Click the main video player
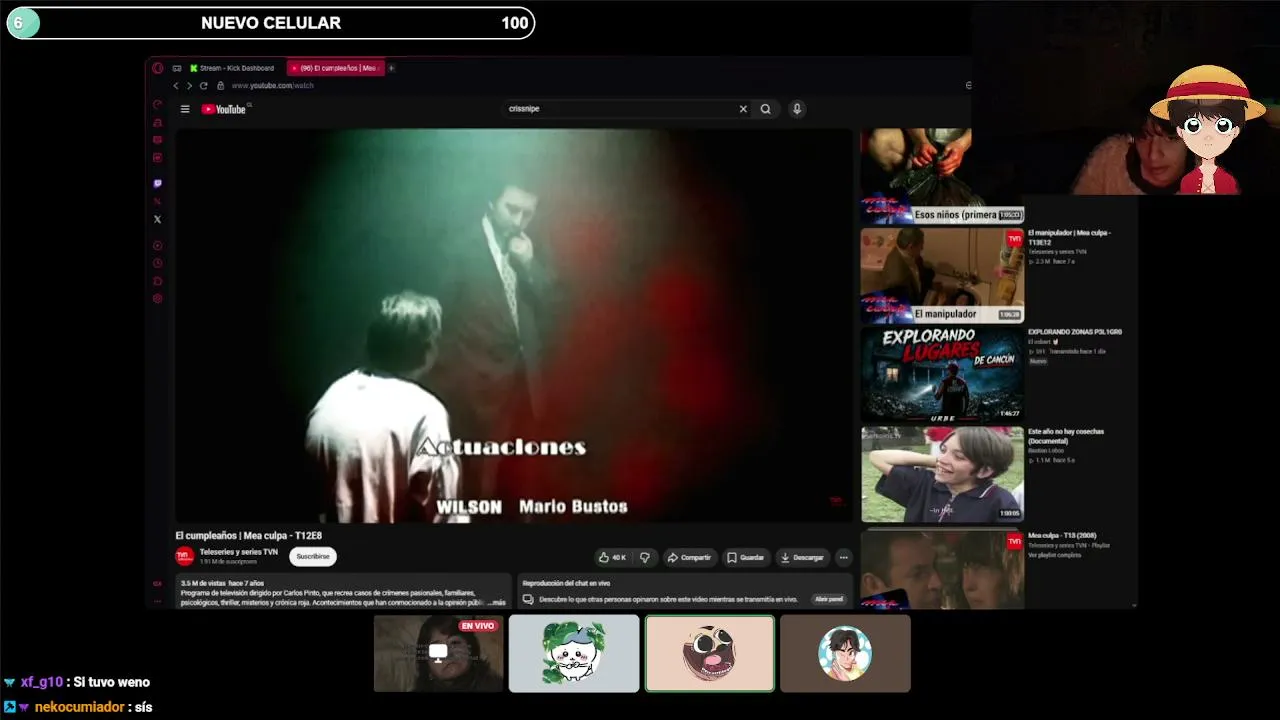Viewport: 1280px width, 720px height. coord(514,325)
